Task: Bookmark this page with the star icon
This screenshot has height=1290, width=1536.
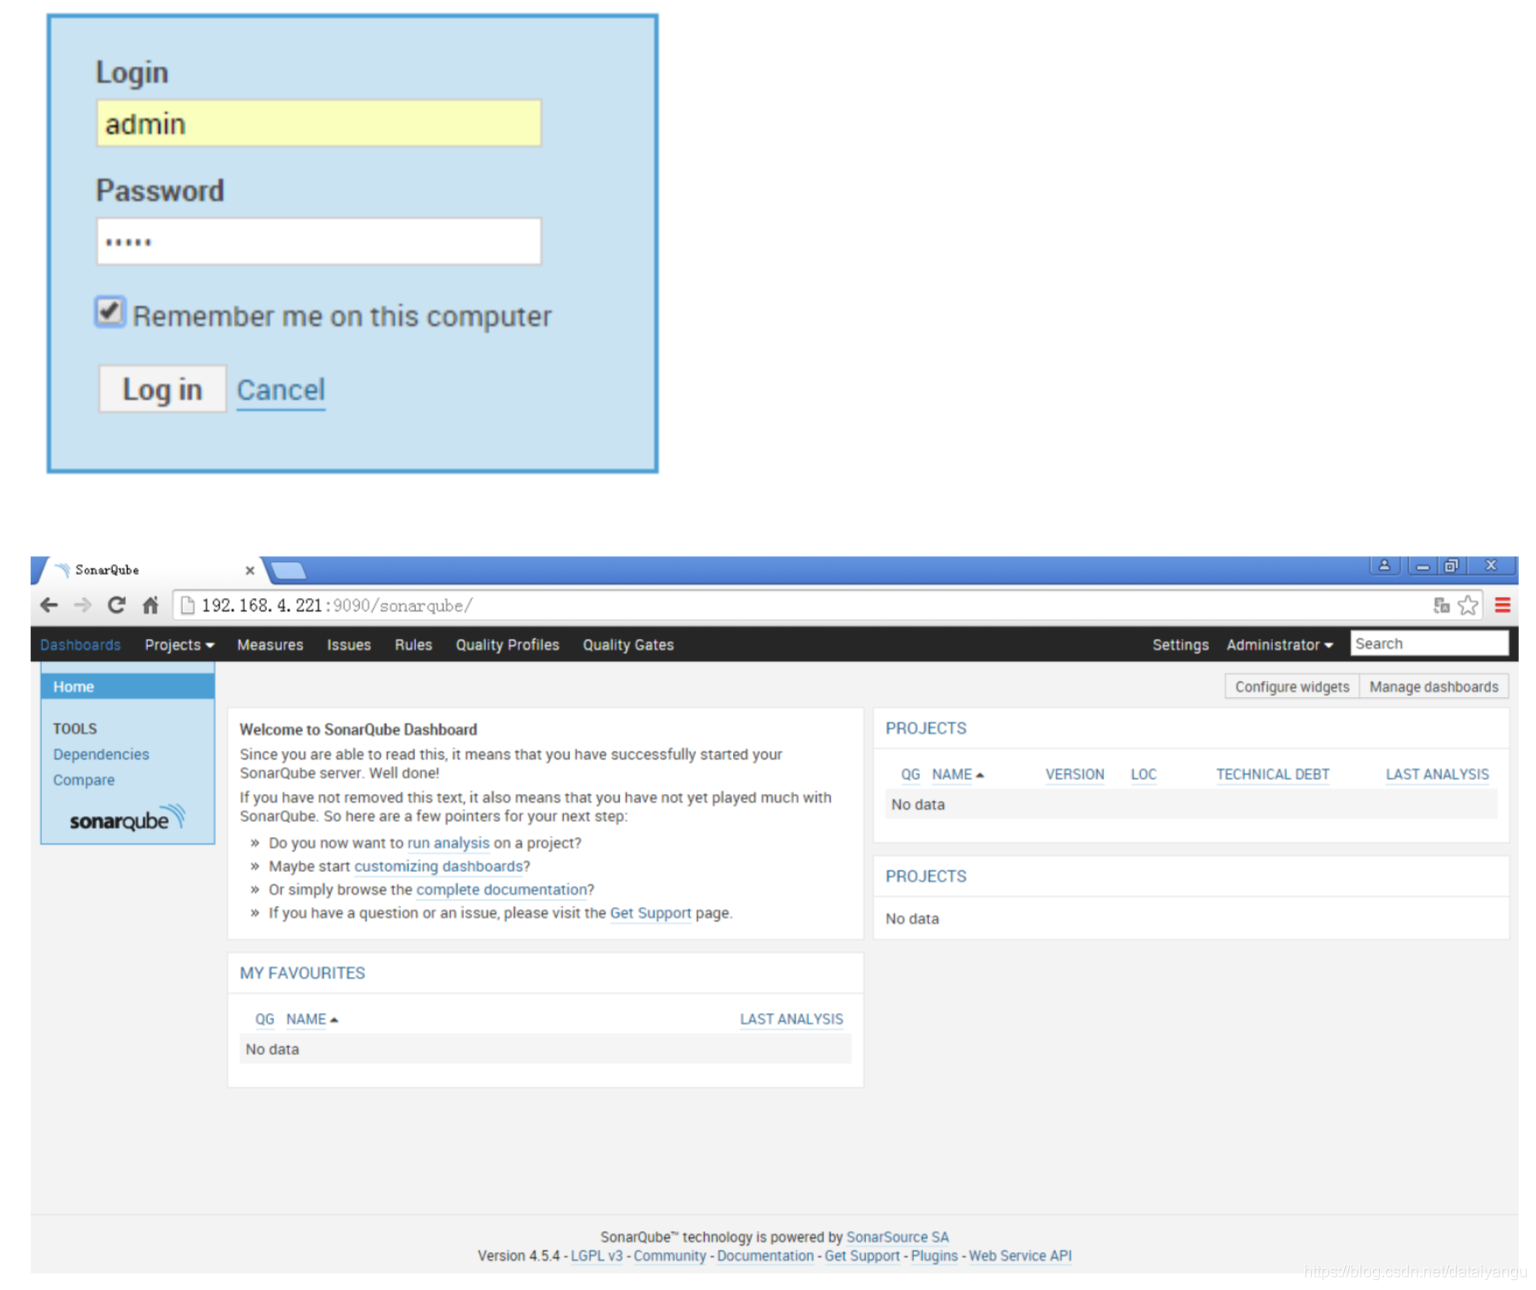Action: pyautogui.click(x=1468, y=605)
